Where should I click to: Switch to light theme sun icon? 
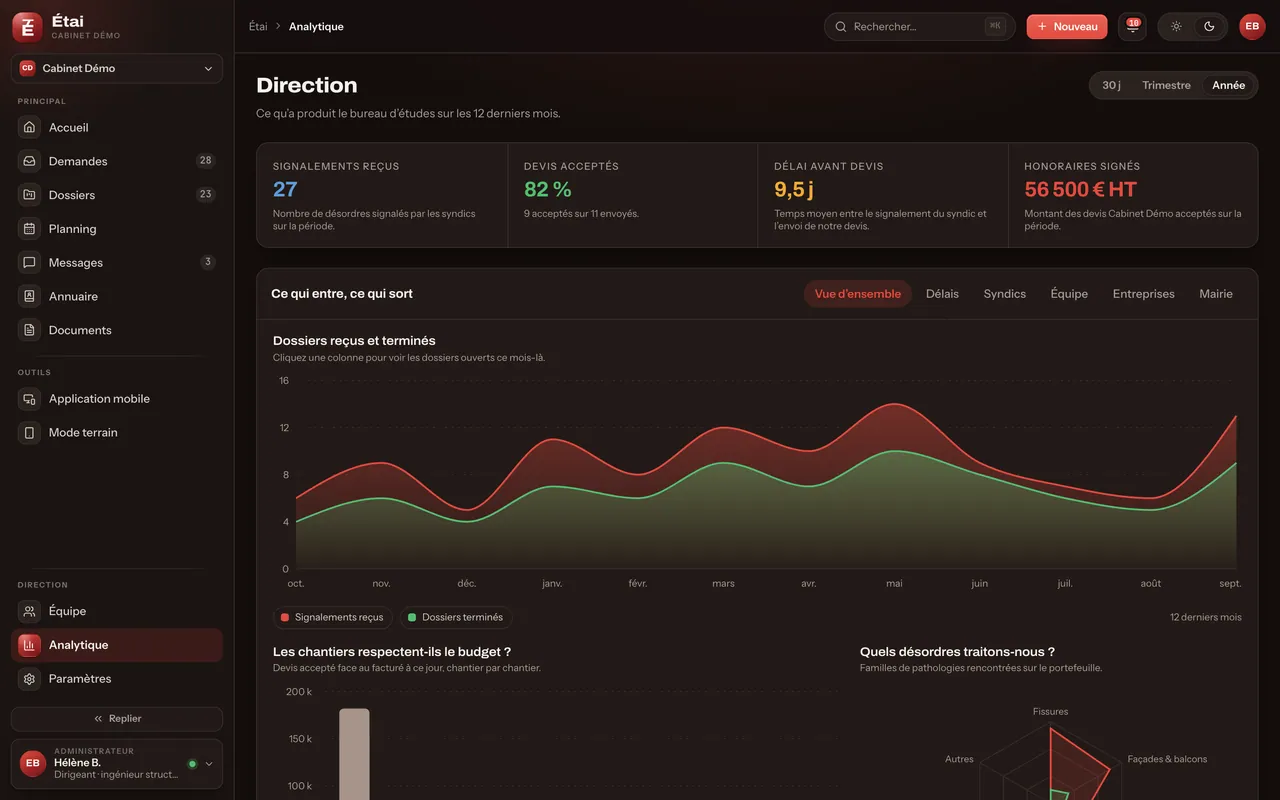point(1176,27)
